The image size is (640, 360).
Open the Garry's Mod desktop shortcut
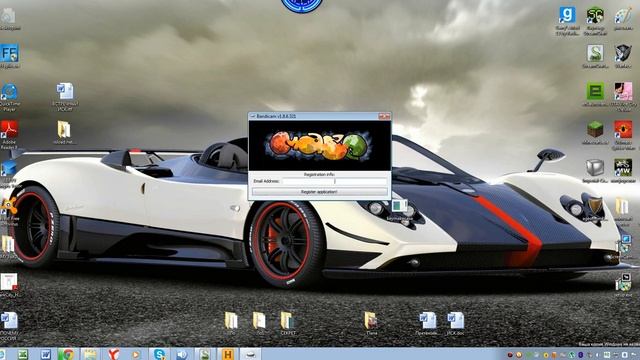click(x=567, y=16)
